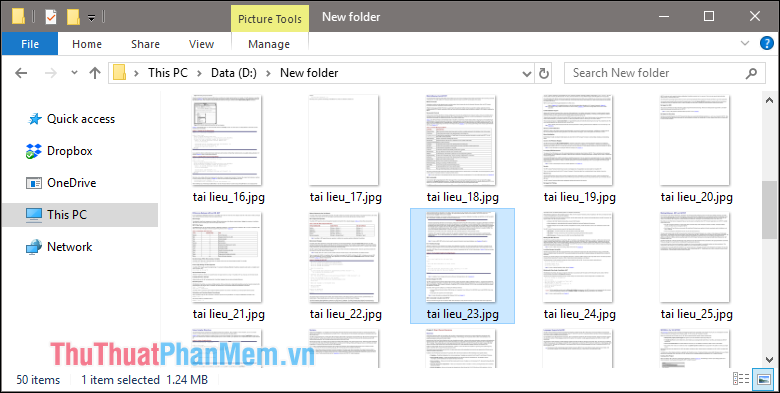Click the Picture Tools contextual tab header
This screenshot has height=393, width=780.
pyautogui.click(x=270, y=19)
